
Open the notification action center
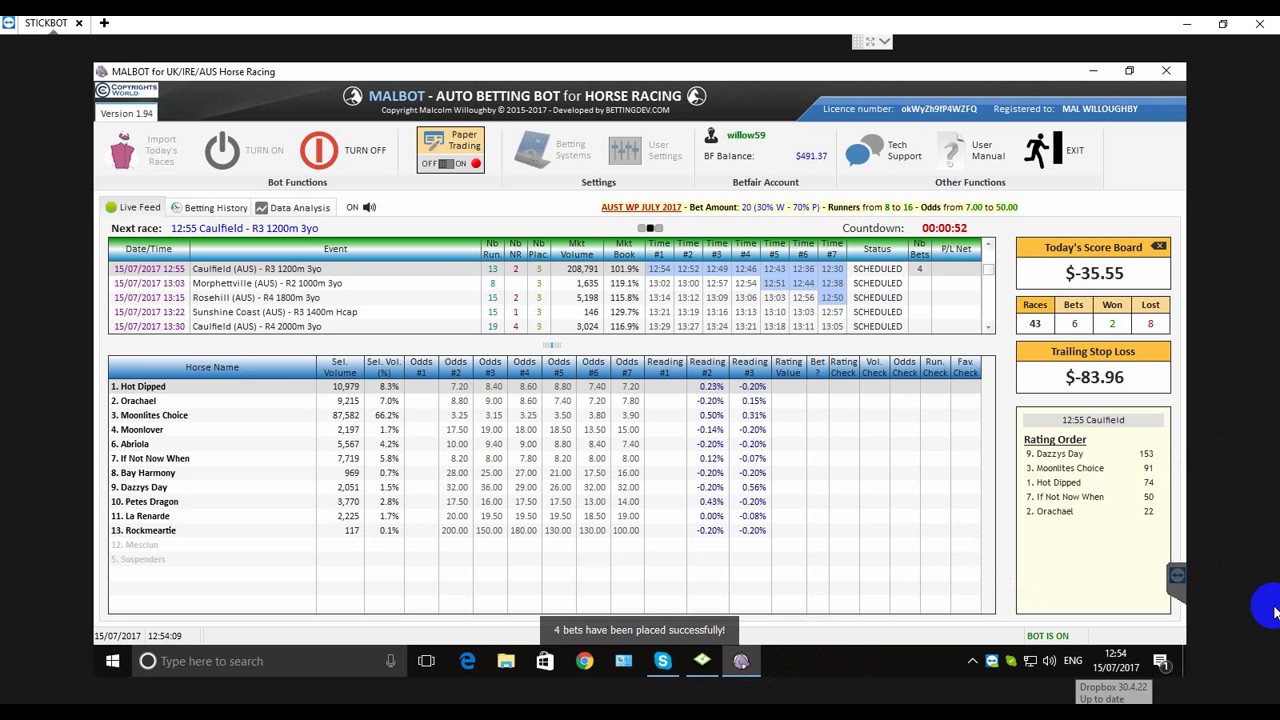pos(1161,661)
